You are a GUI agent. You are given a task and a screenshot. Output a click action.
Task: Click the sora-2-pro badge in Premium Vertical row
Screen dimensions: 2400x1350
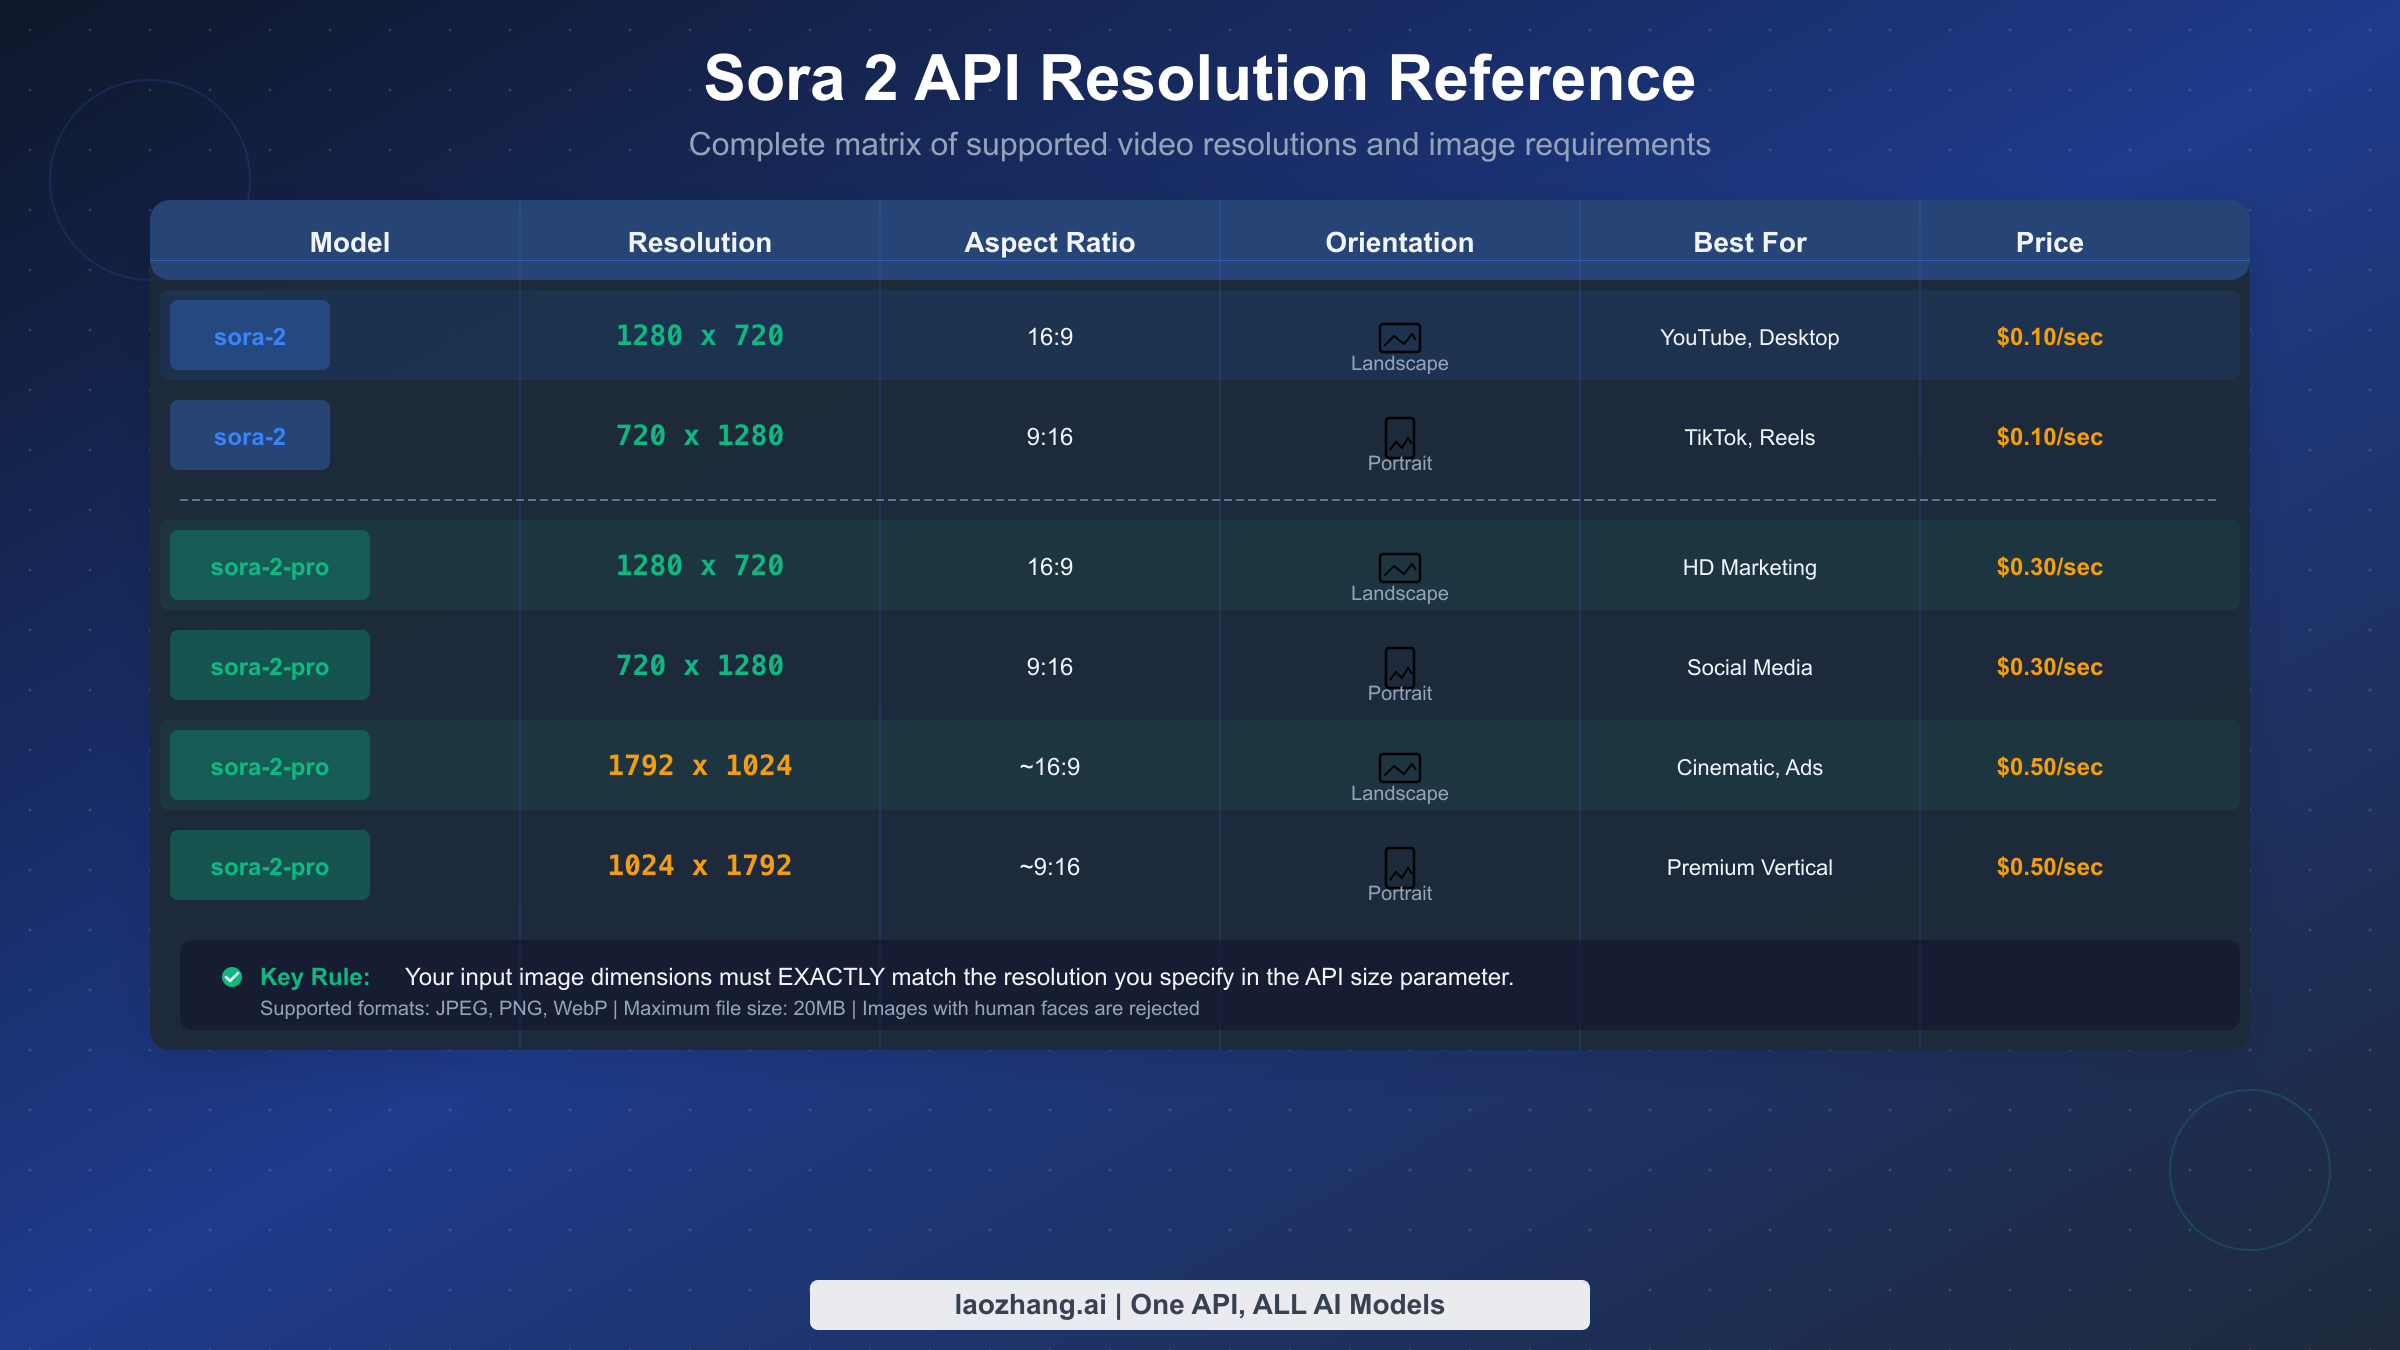point(269,864)
